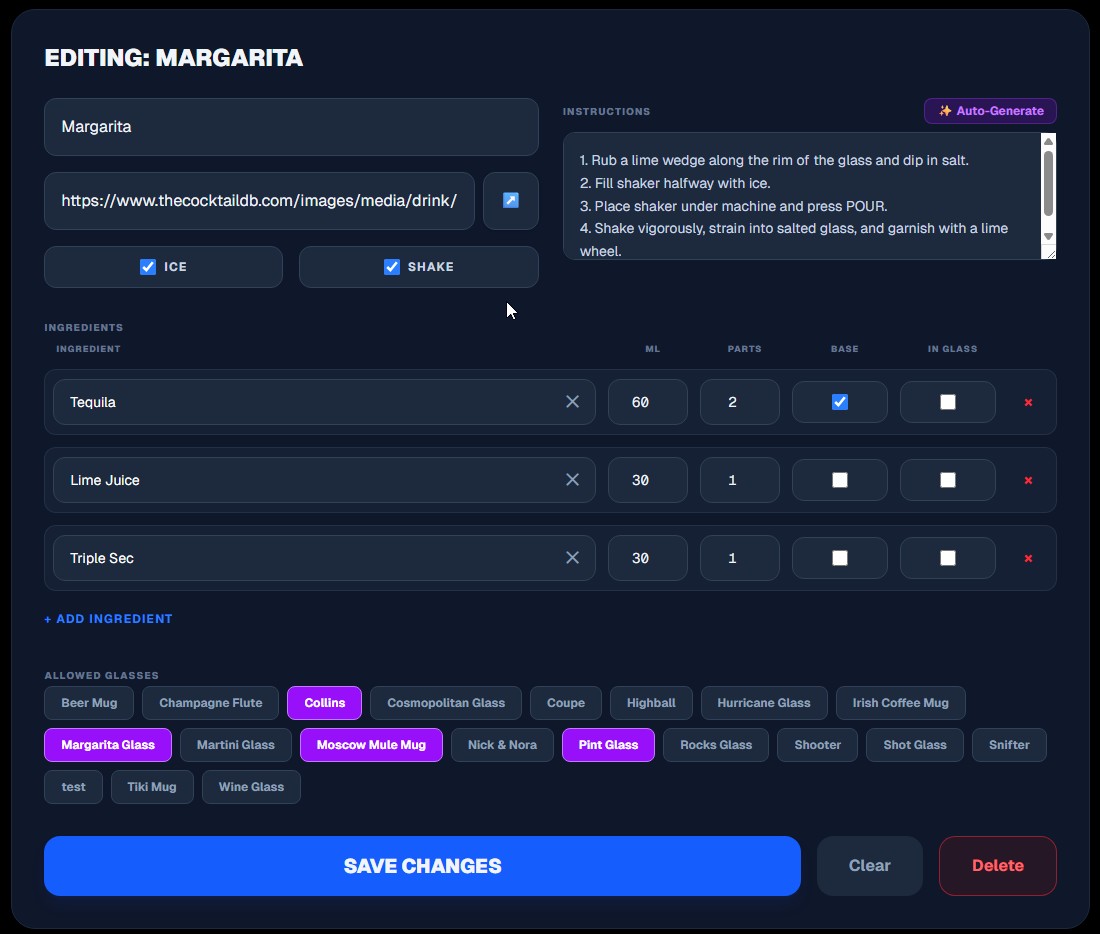Mark Triple Sec as the base spirit
The width and height of the screenshot is (1100, 934).
pyautogui.click(x=839, y=557)
